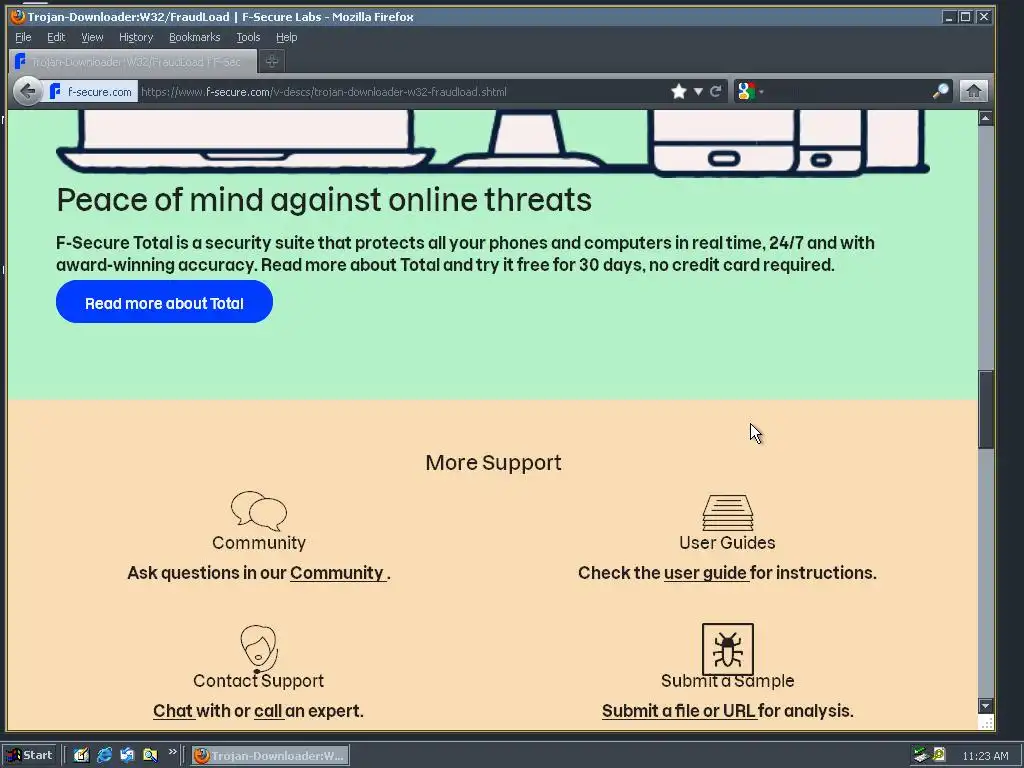
Task: Click the search box next to Google icon
Action: [848, 91]
